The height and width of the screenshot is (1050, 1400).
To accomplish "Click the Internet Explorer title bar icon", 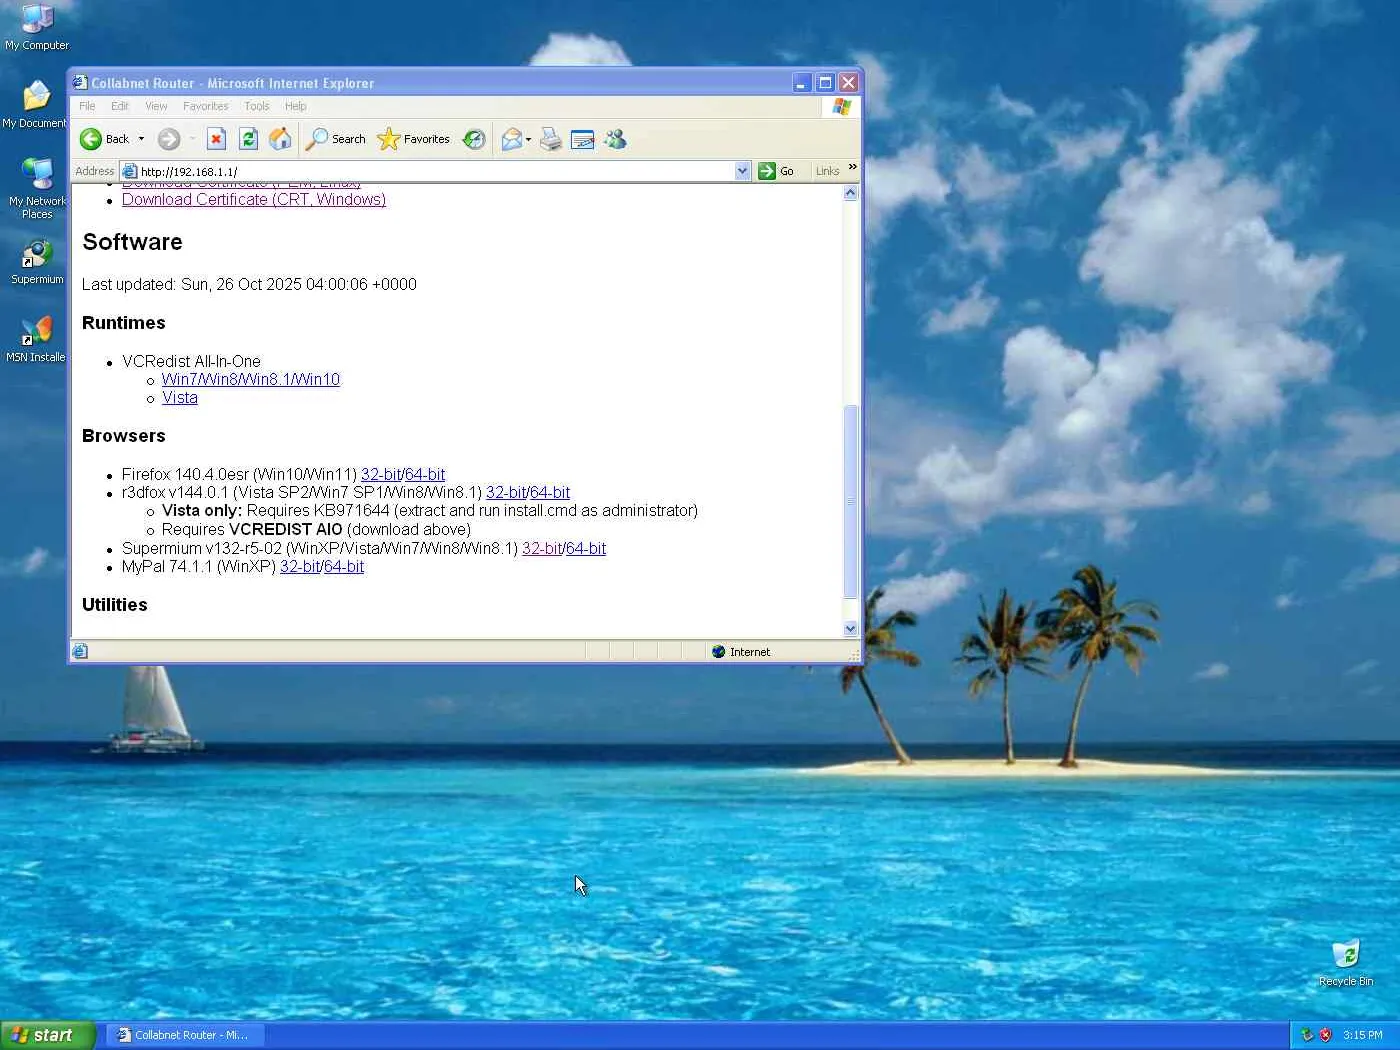I will (80, 83).
